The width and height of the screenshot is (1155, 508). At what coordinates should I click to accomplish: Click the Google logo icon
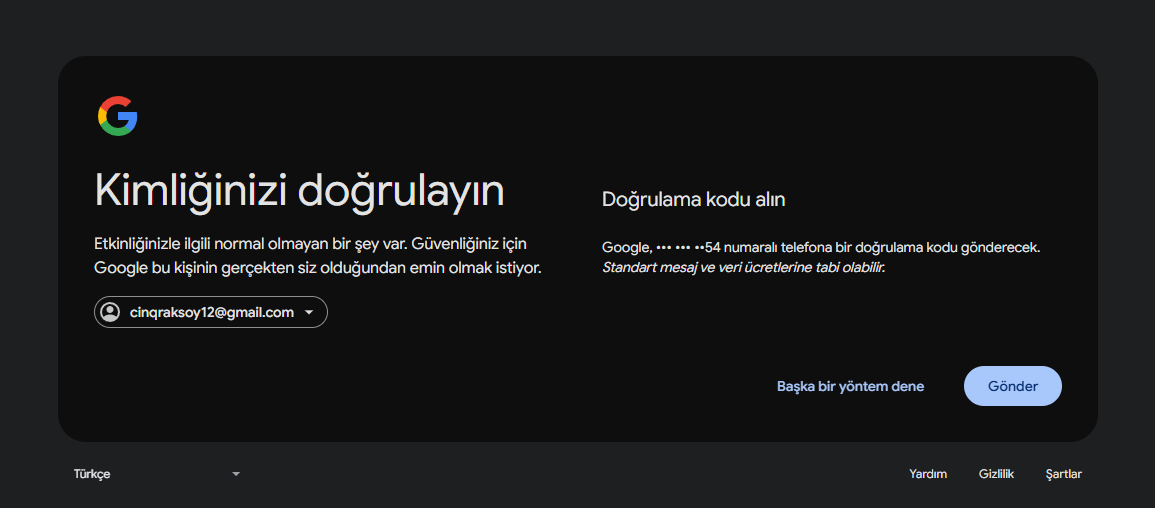[118, 116]
